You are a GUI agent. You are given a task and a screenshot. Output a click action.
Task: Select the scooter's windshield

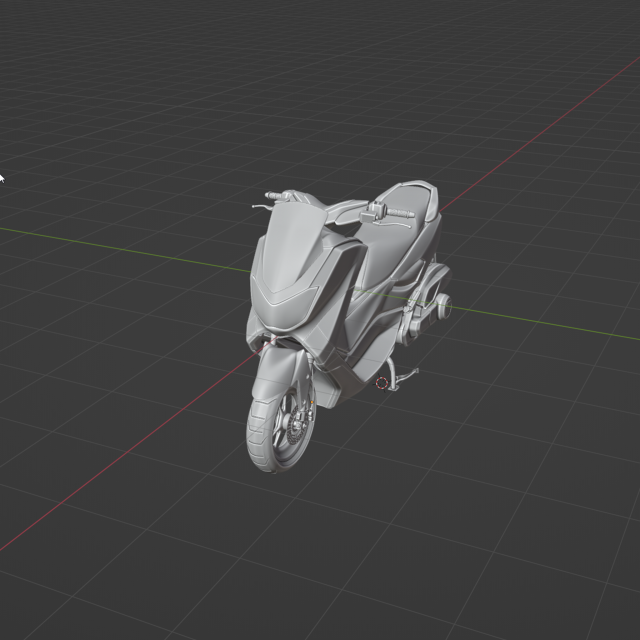point(294,245)
